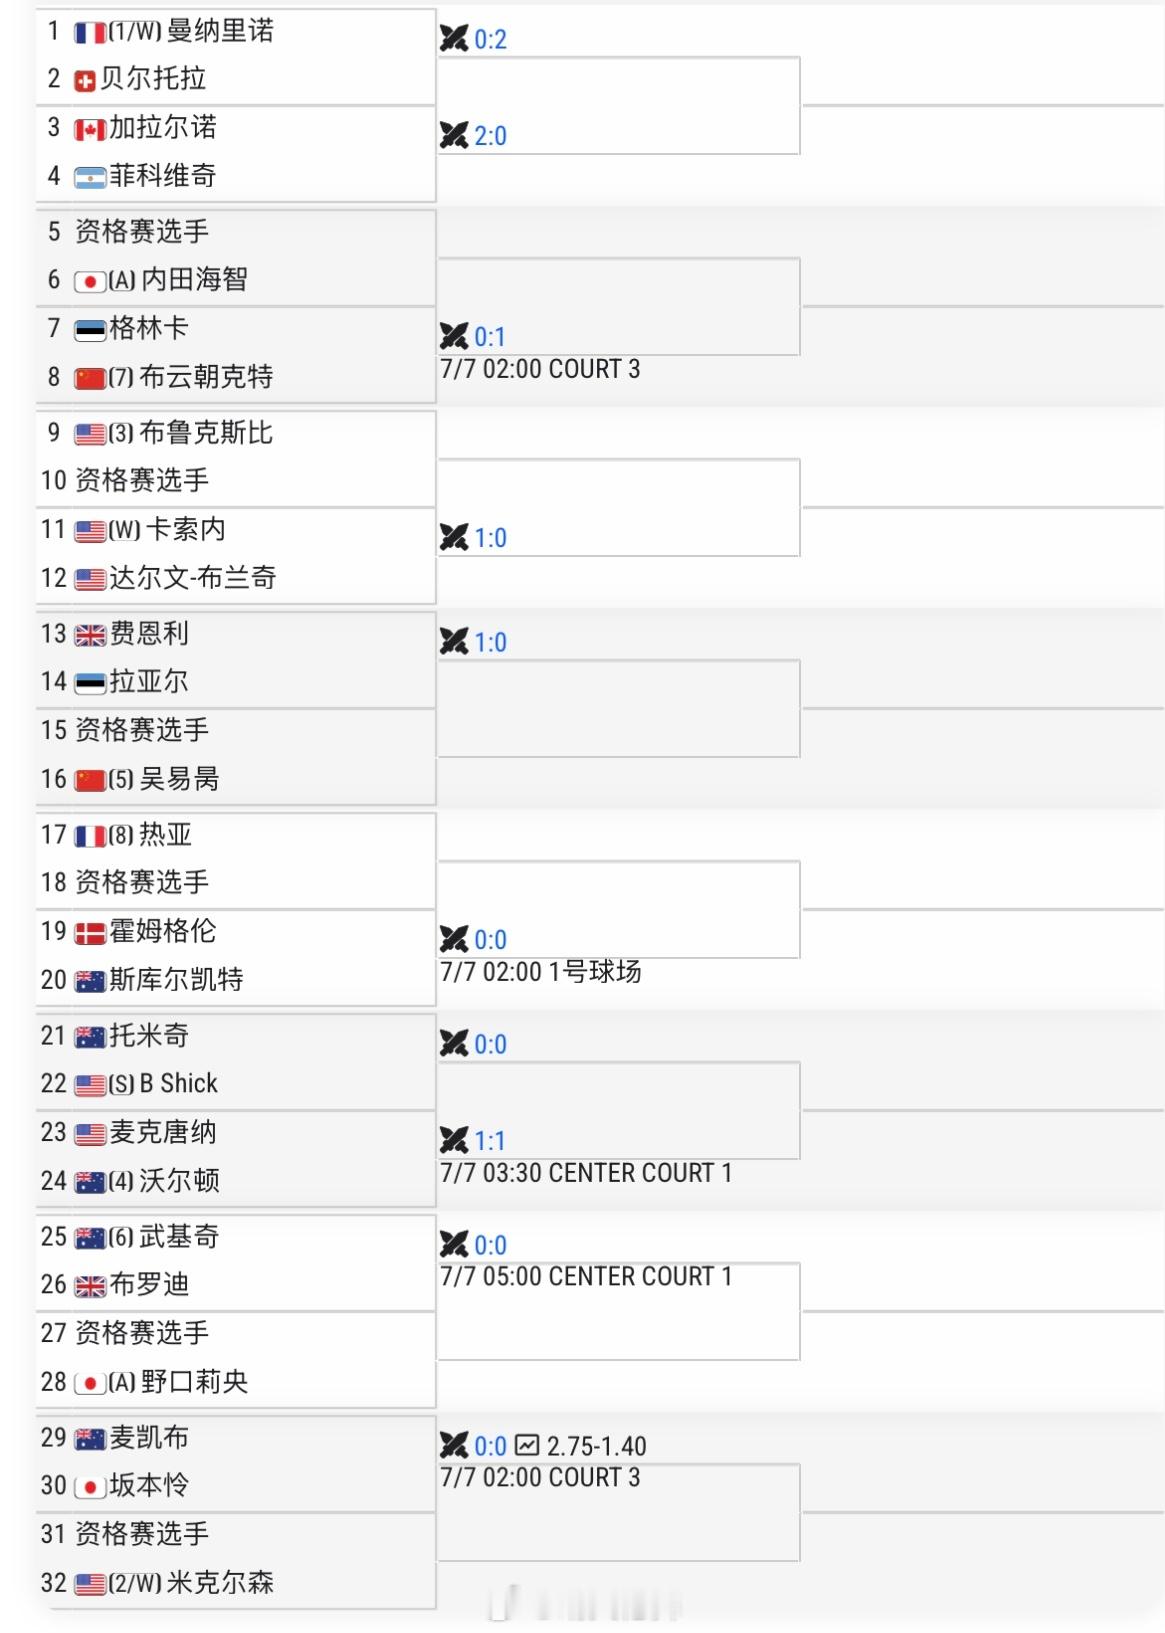Click the 2.75-1.40 odds text
The width and height of the screenshot is (1165, 1633).
point(596,1446)
